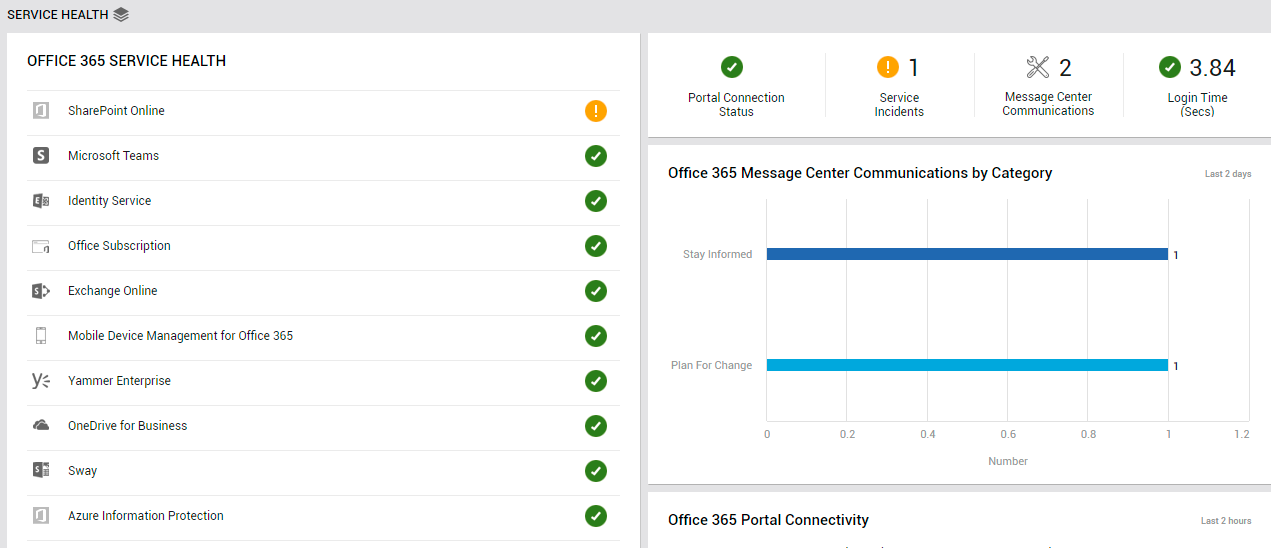Click the Microsoft Teams green check status icon
The image size is (1271, 548).
[596, 156]
